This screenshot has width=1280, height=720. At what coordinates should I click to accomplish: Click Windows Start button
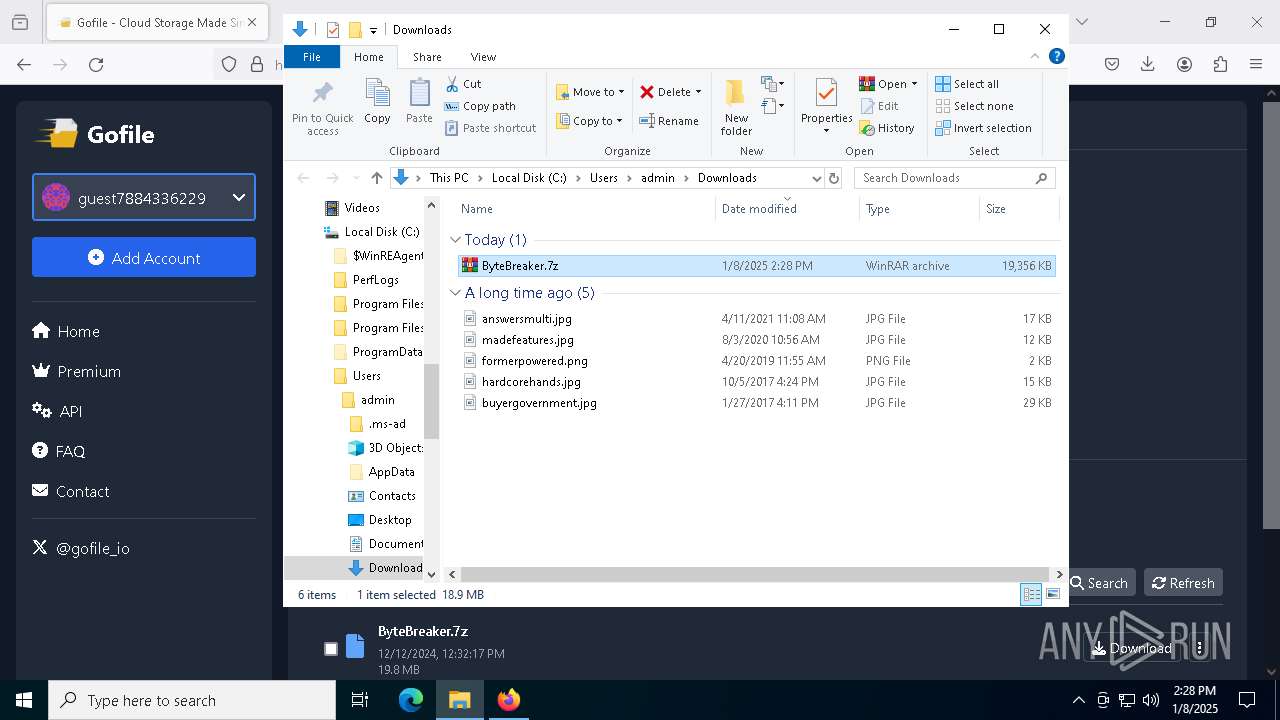[x=24, y=700]
